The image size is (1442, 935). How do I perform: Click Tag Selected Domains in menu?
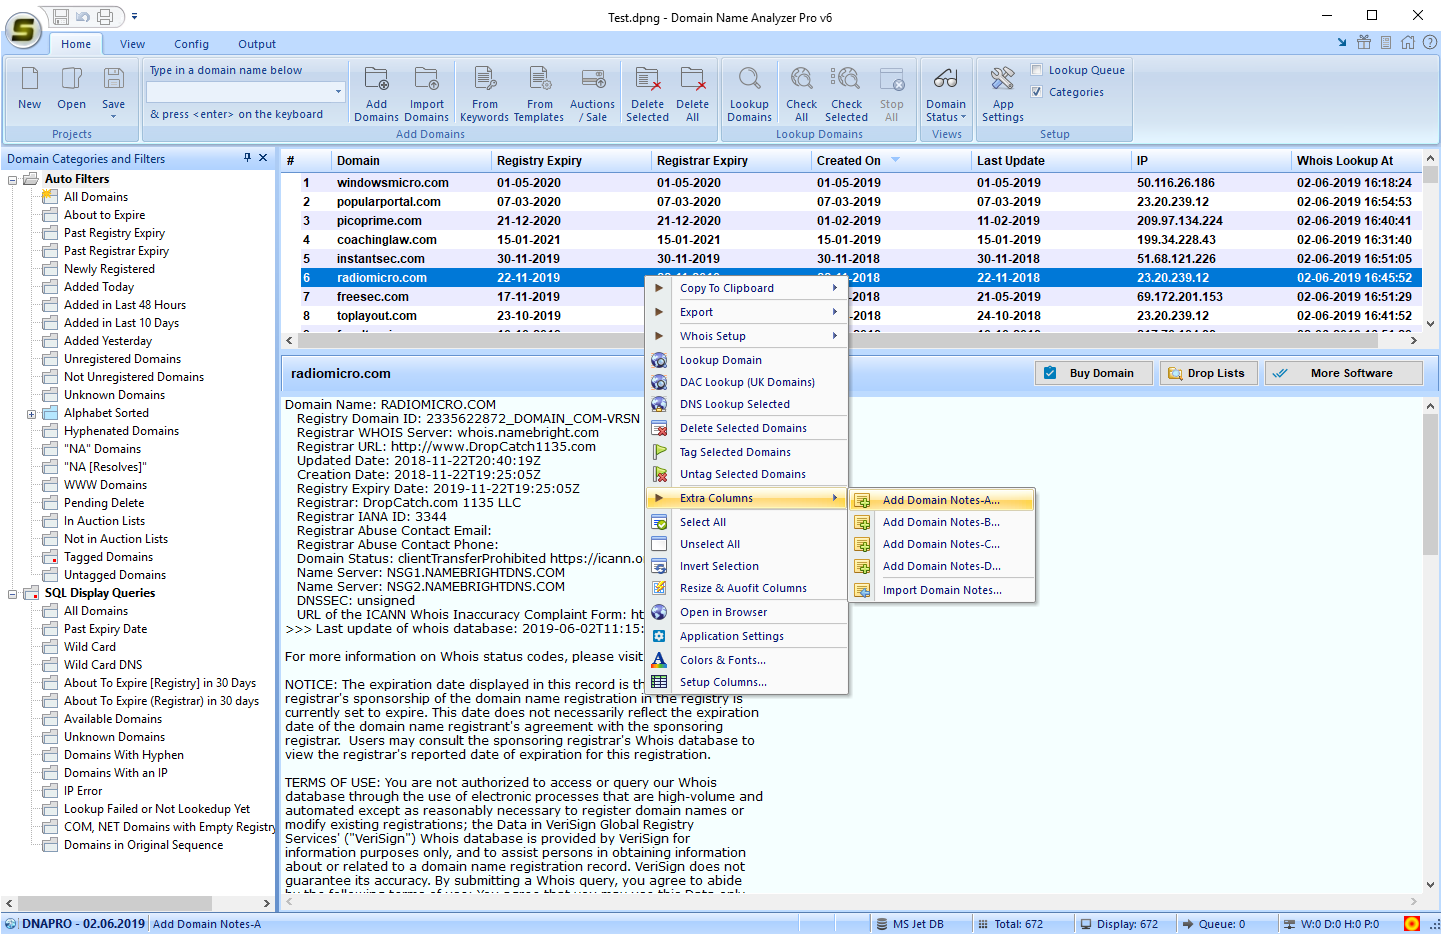click(x=748, y=452)
